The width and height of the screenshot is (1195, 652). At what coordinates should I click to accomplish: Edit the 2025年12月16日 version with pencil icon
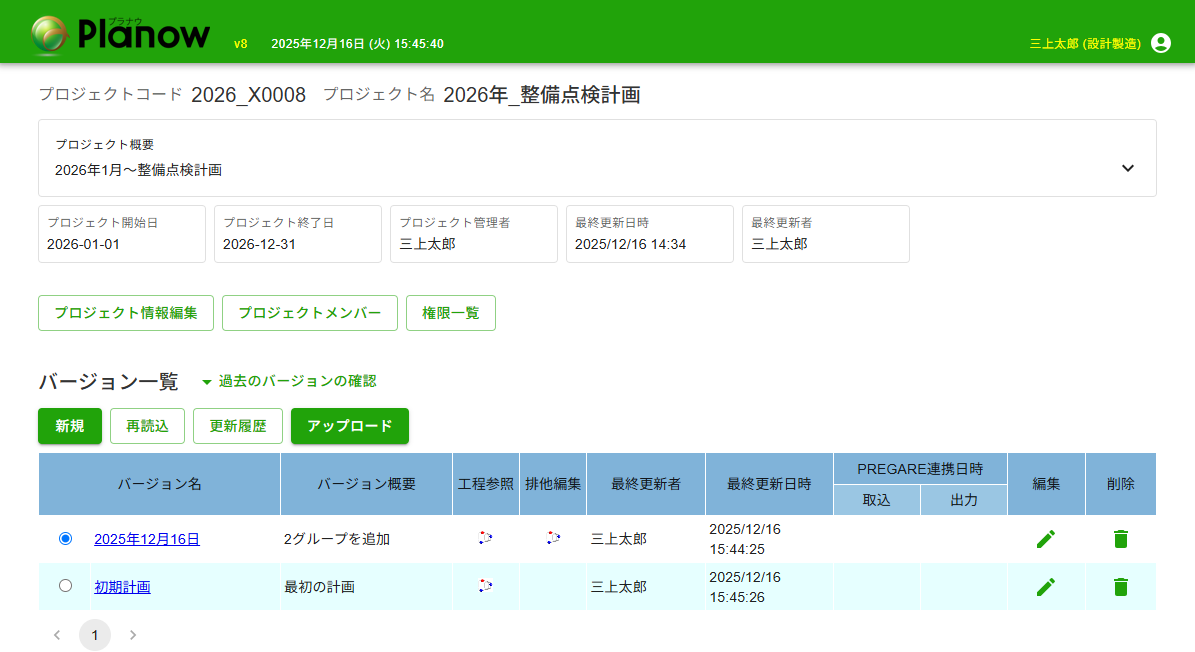(x=1045, y=539)
